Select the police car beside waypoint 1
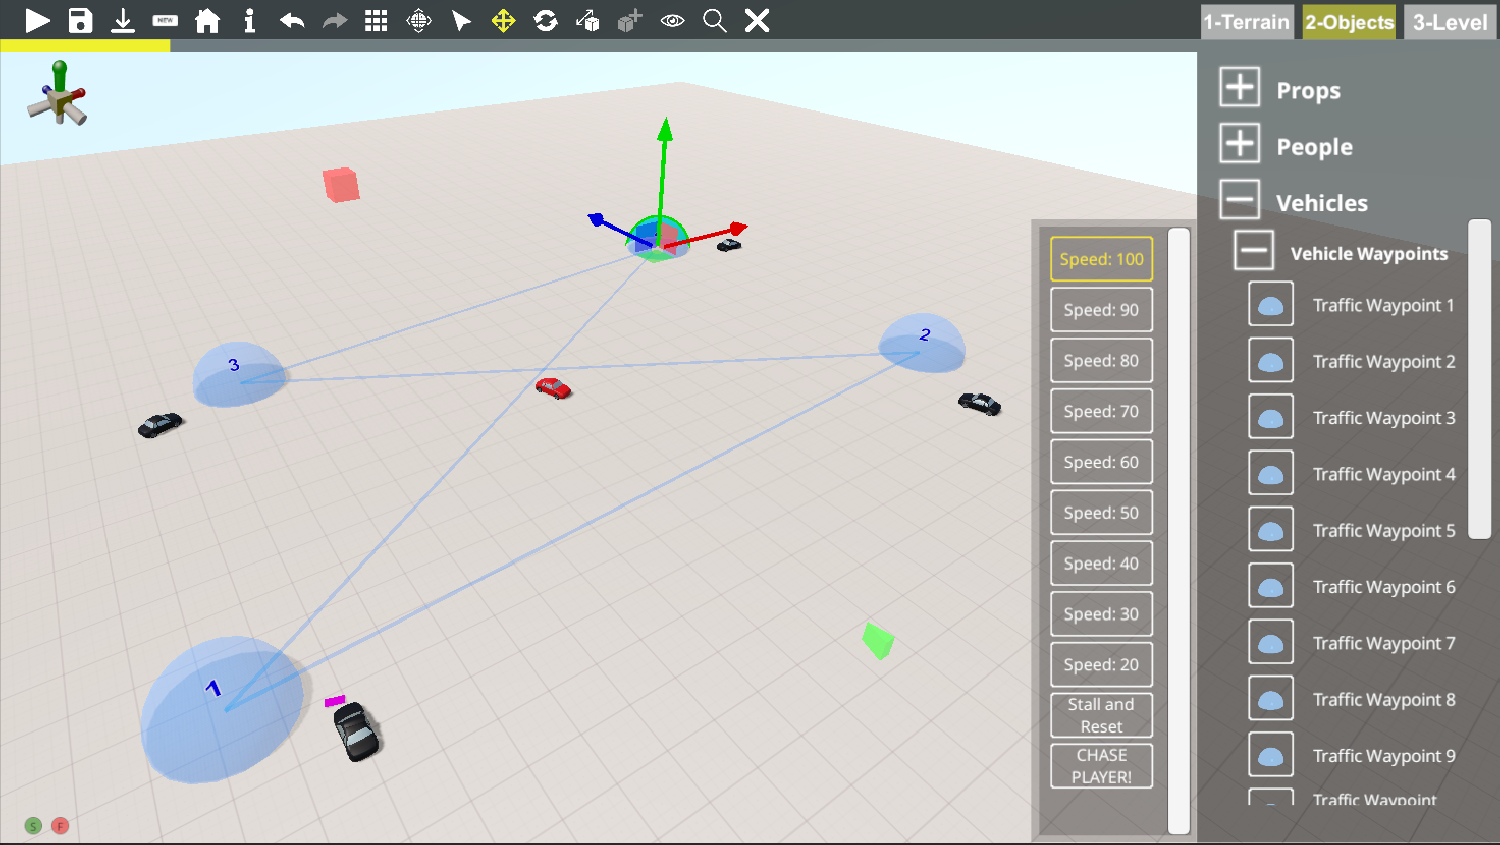Image resolution: width=1500 pixels, height=845 pixels. (357, 731)
